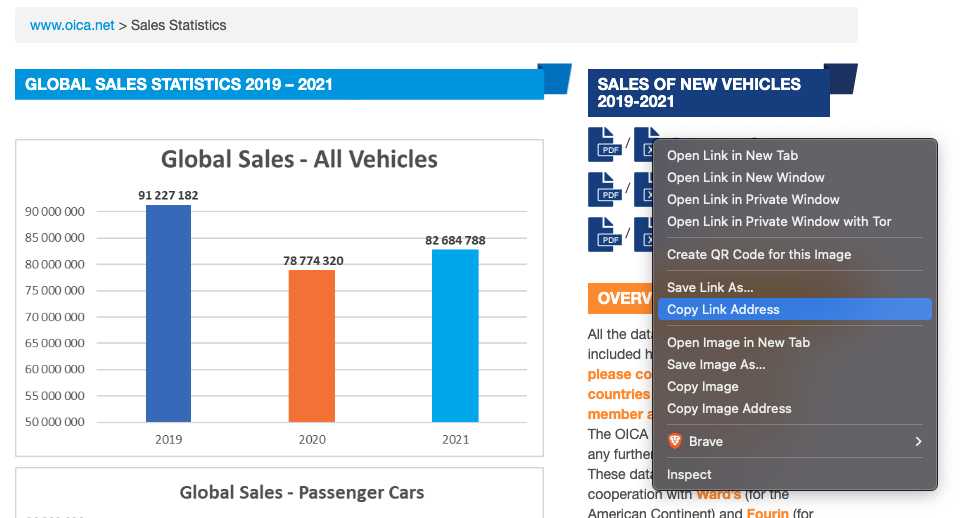Follow the www.oica.net breadcrumb link
The height and width of the screenshot is (518, 962).
pyautogui.click(x=72, y=25)
